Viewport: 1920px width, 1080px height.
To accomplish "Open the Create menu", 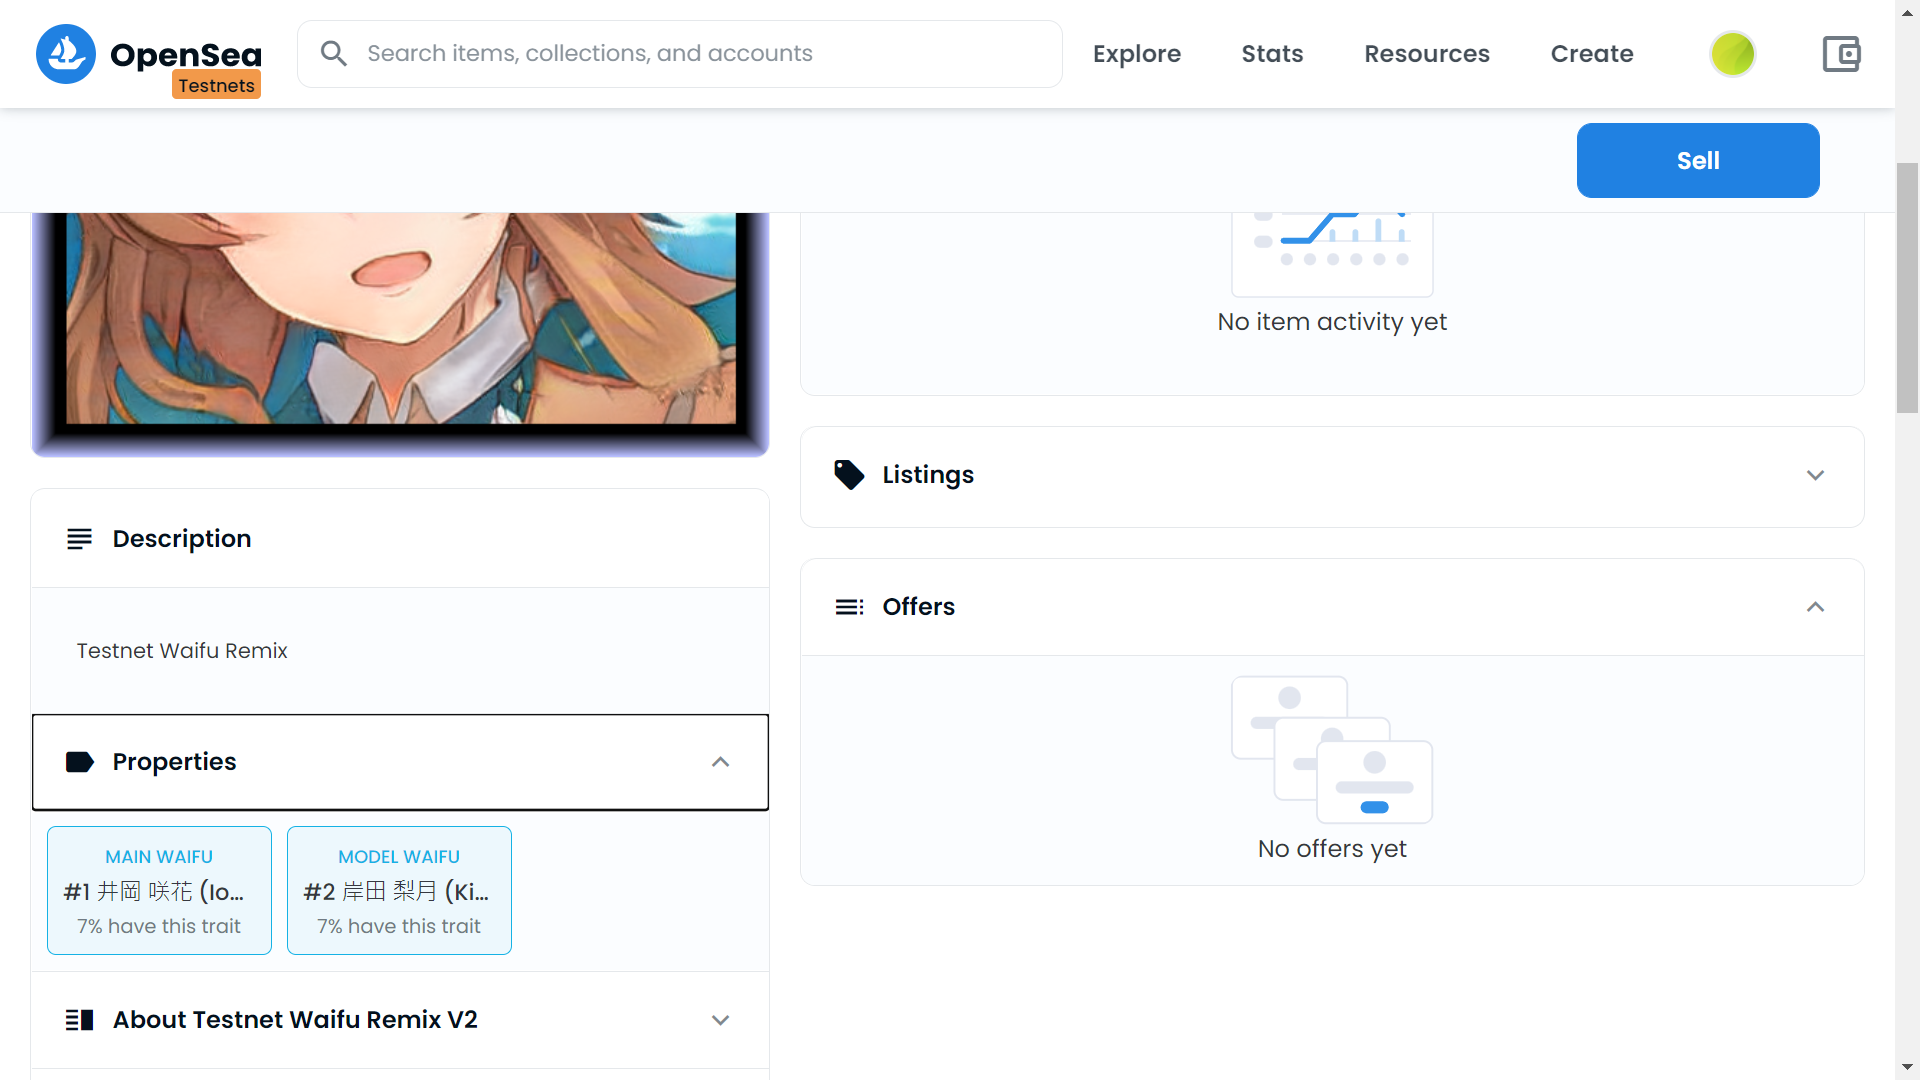I will point(1592,54).
